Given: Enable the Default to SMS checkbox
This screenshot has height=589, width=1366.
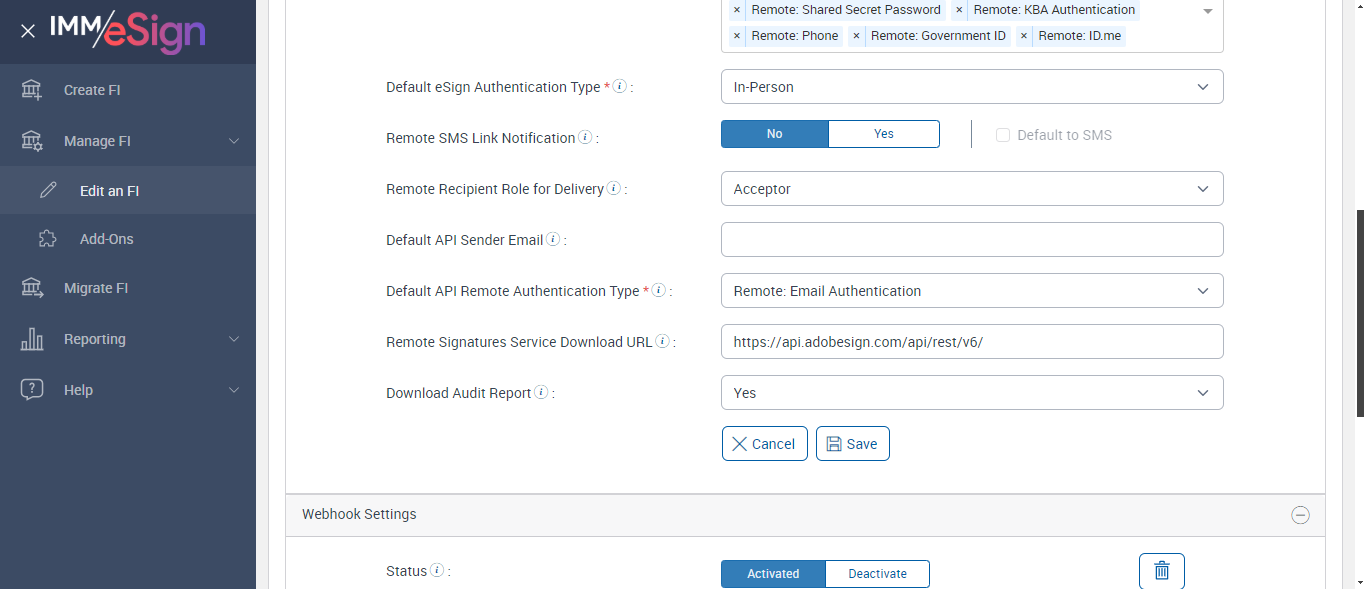Looking at the screenshot, I should point(1003,135).
